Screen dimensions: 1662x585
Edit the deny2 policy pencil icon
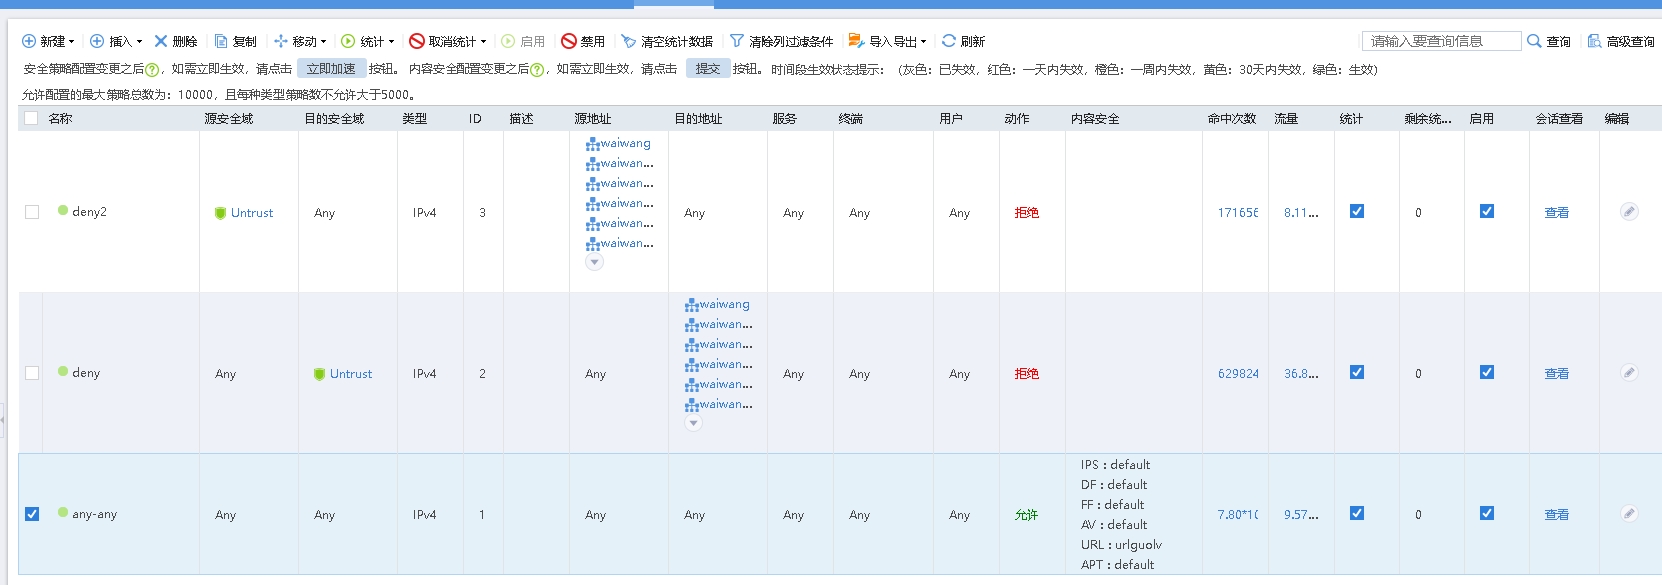(1629, 211)
